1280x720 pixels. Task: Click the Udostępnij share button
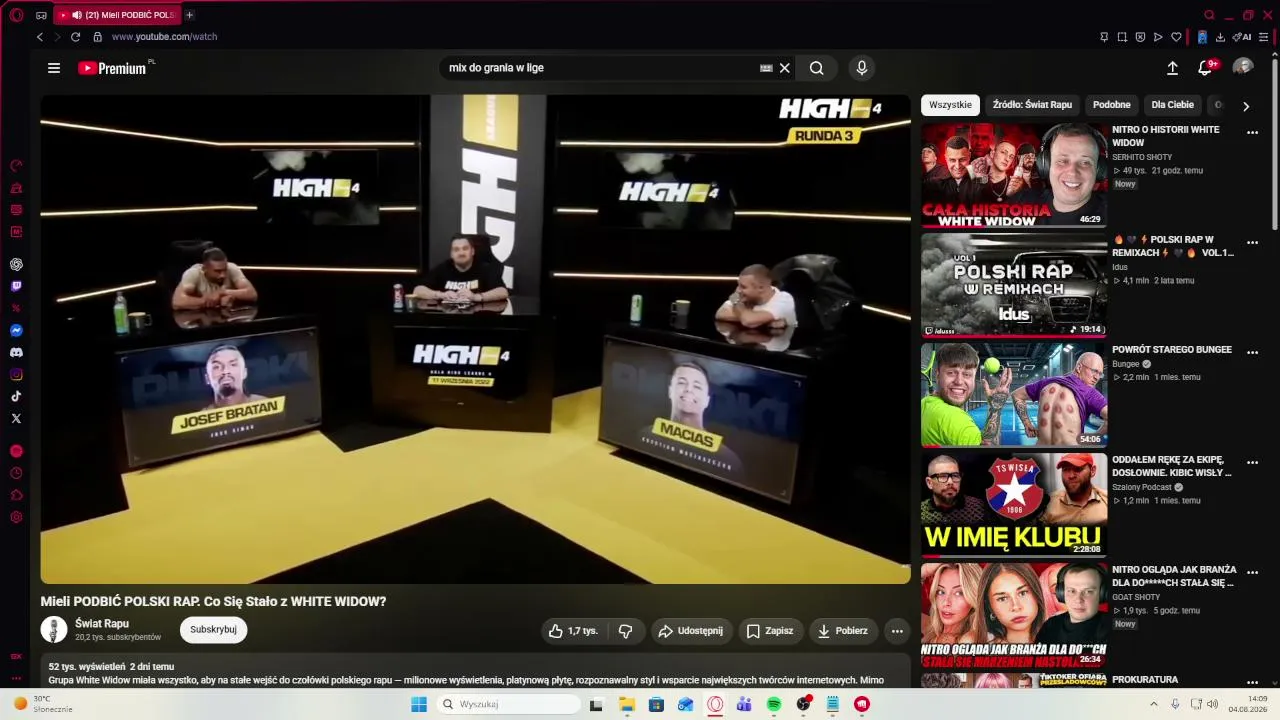pyautogui.click(x=690, y=631)
